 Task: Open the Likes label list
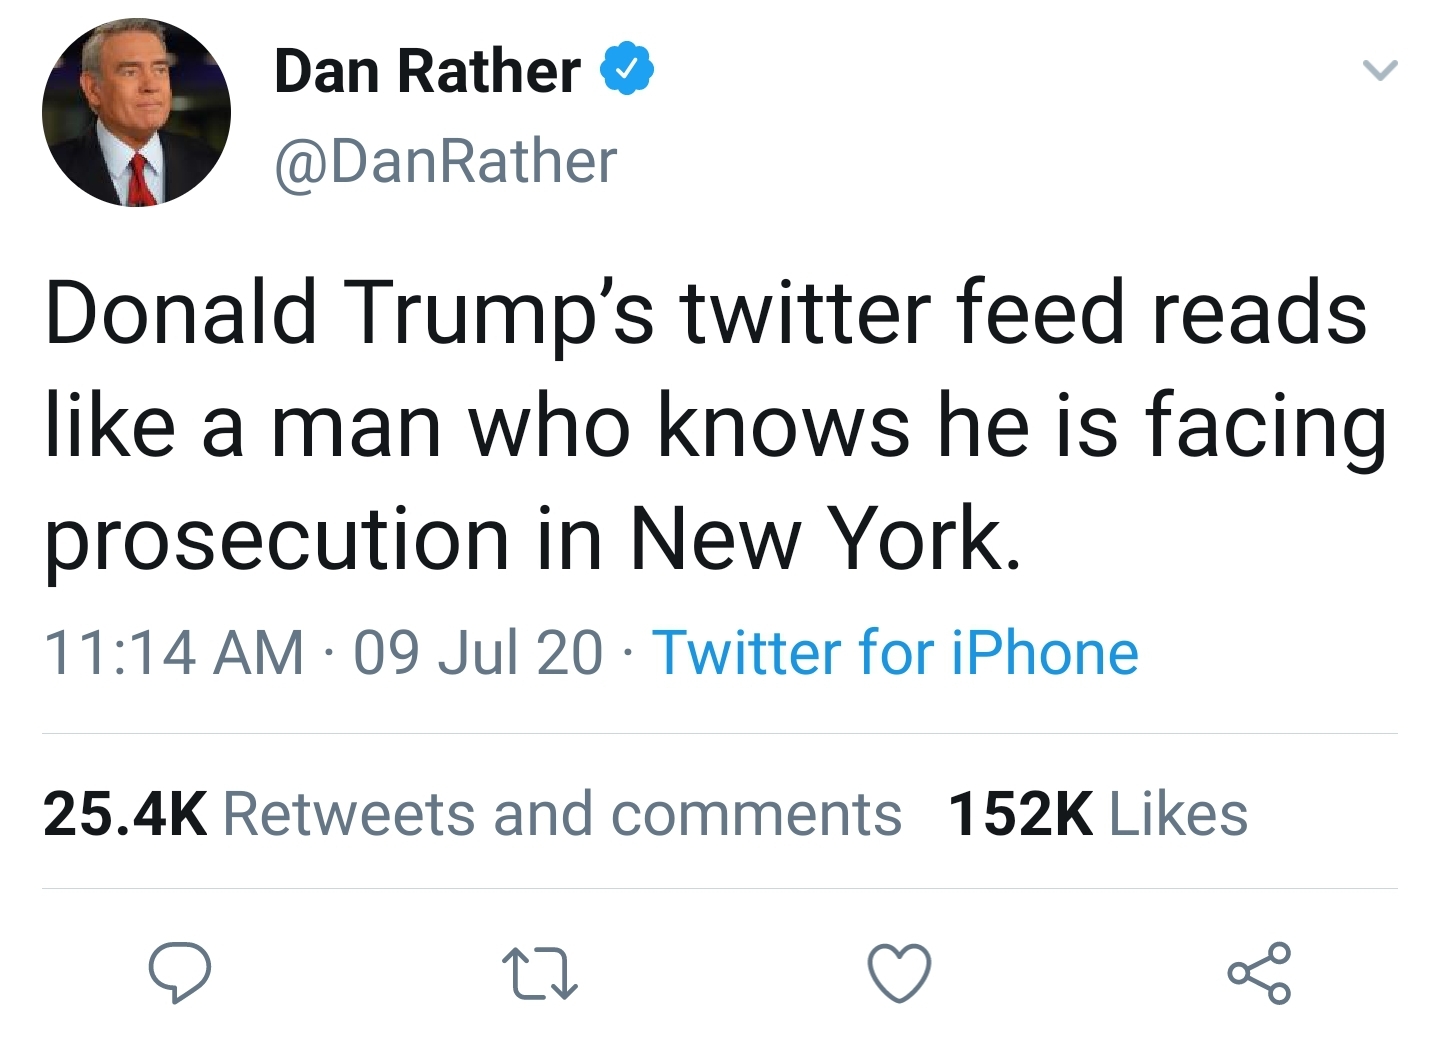click(x=1178, y=813)
